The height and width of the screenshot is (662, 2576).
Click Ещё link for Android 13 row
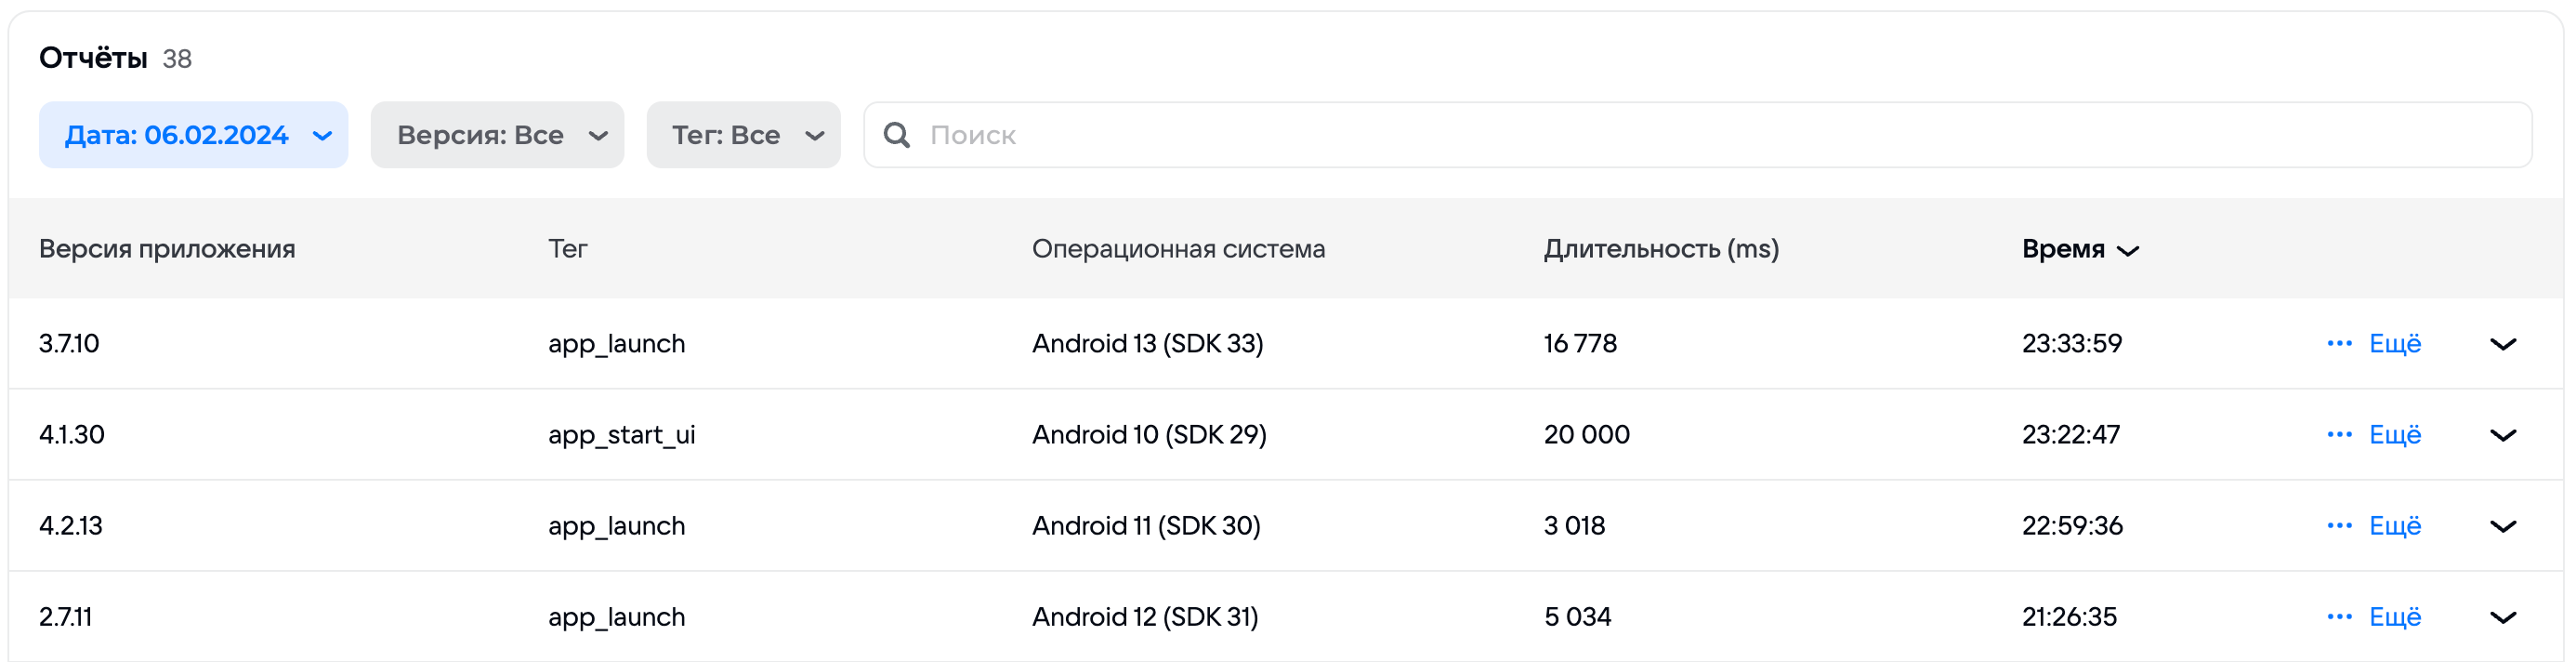coord(2395,344)
